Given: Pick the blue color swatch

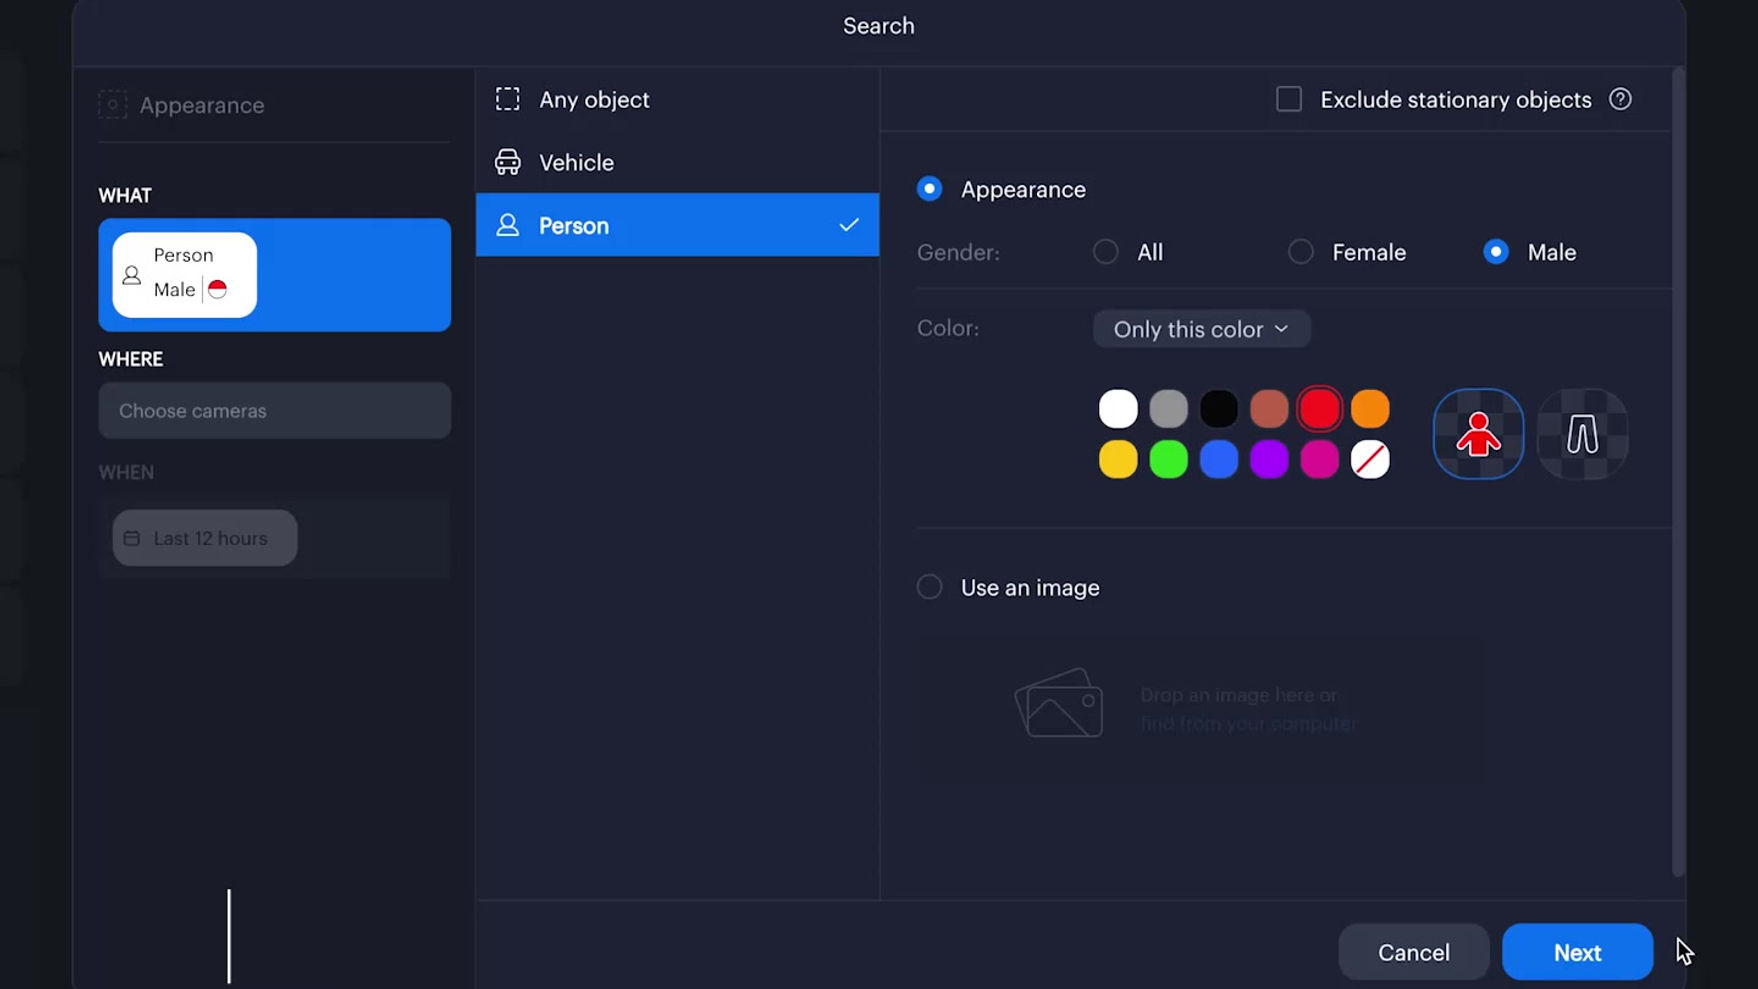Looking at the screenshot, I should tap(1219, 460).
